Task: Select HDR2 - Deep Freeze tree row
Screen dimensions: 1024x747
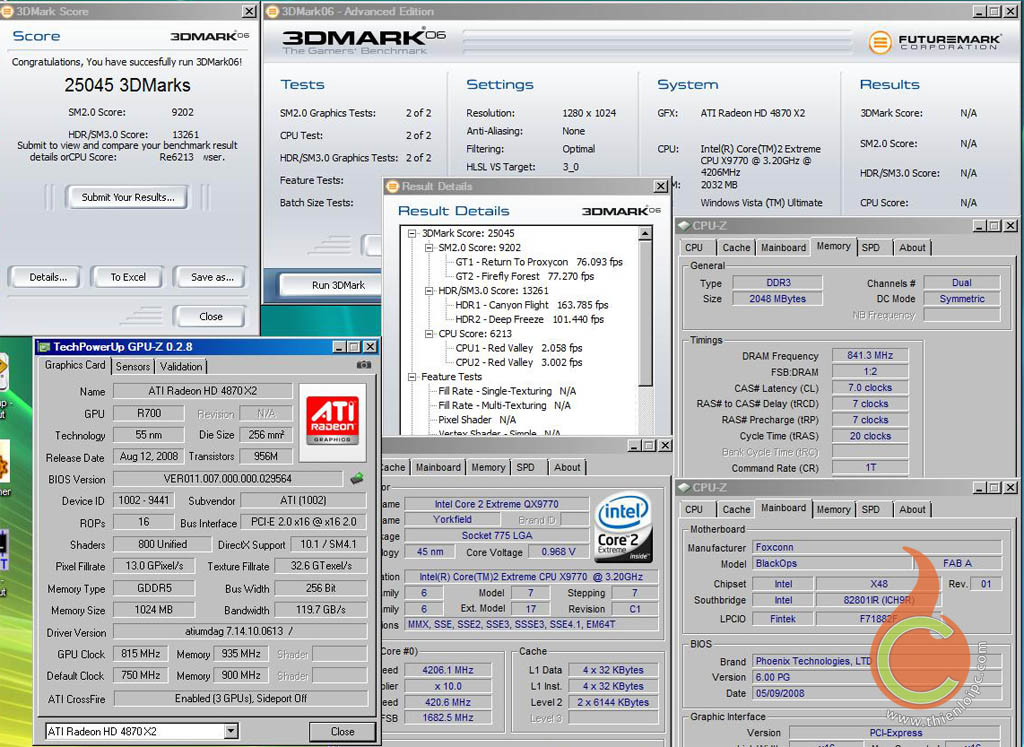Action: (x=529, y=319)
